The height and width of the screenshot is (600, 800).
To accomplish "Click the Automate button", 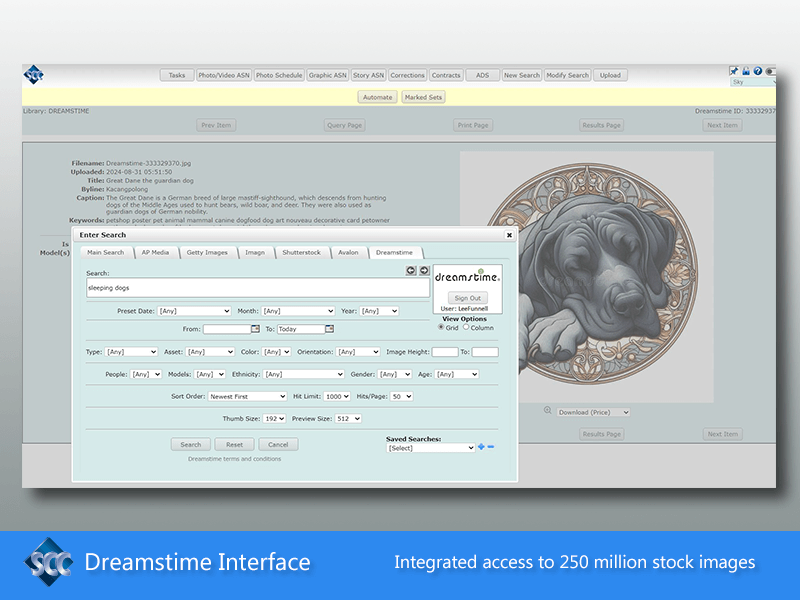I will pyautogui.click(x=378, y=97).
